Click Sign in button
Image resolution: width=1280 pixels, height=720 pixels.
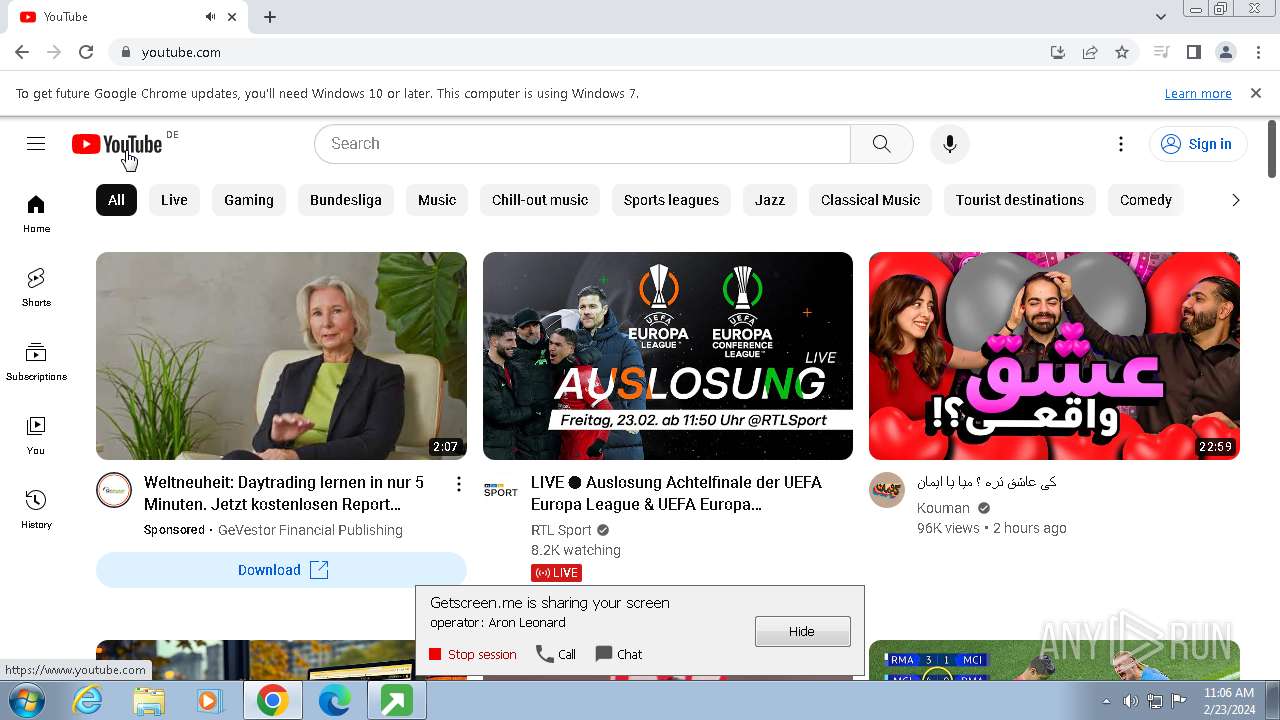tap(1197, 144)
